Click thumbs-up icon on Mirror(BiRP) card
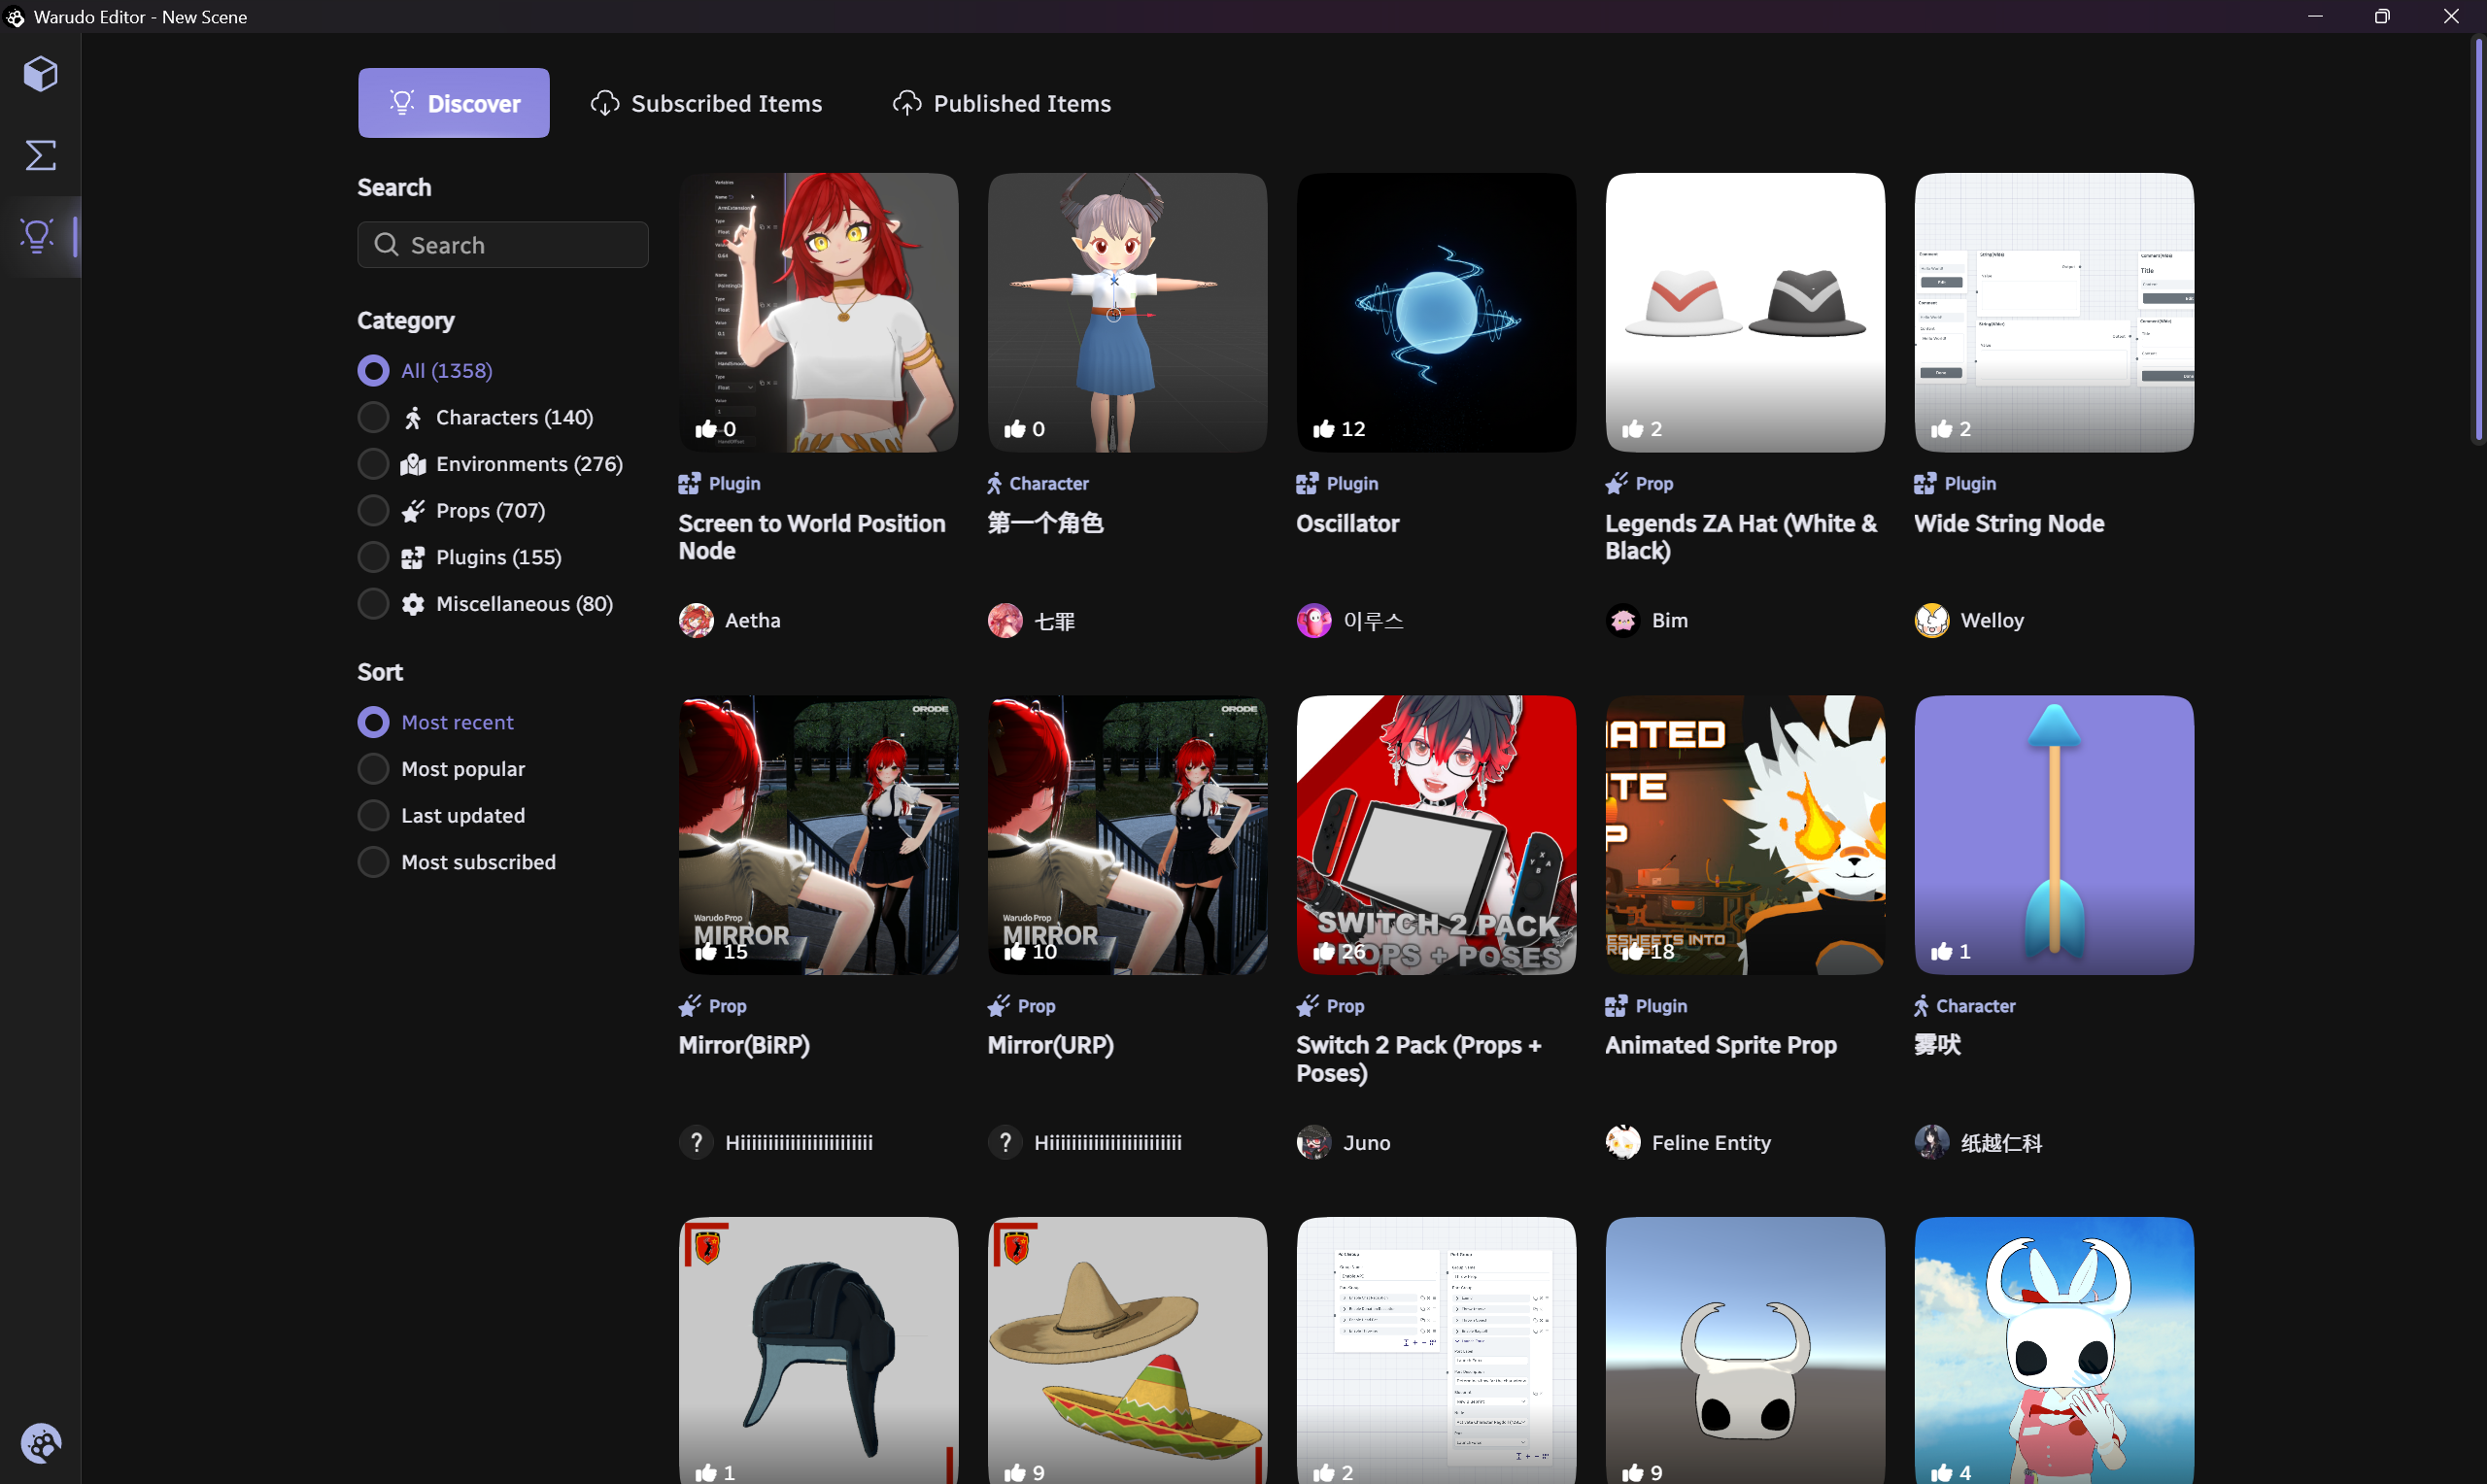The width and height of the screenshot is (2487, 1484). [706, 951]
